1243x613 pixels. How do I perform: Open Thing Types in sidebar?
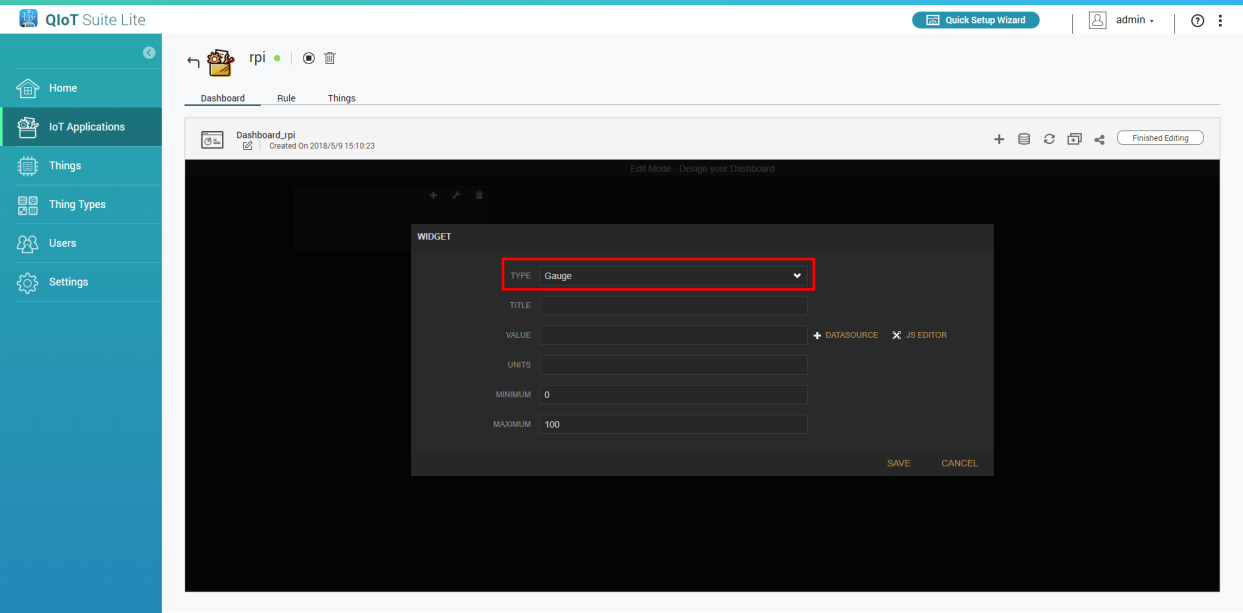click(77, 204)
